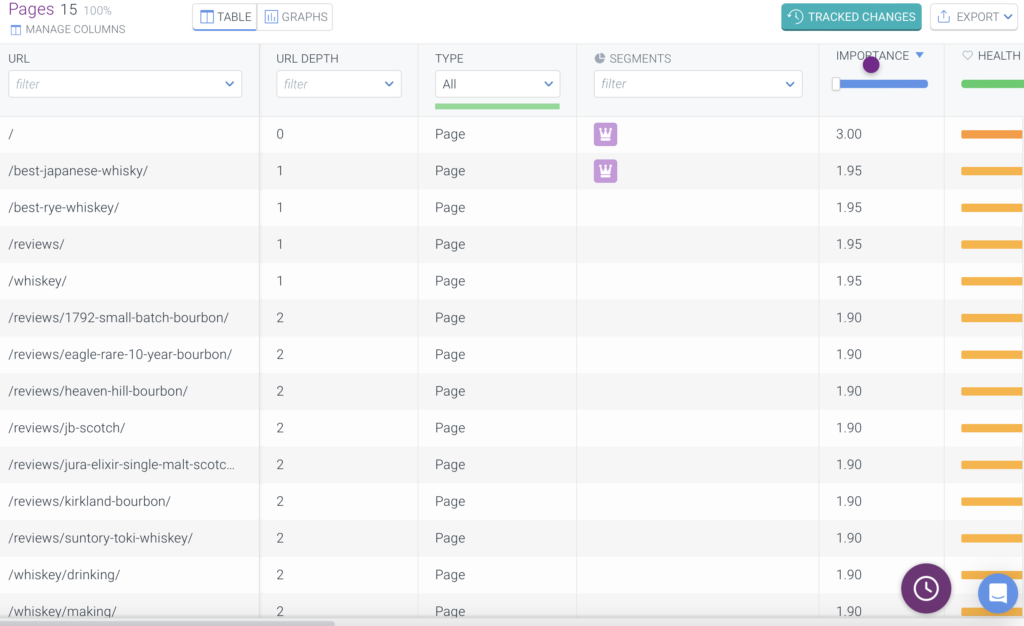Viewport: 1024px width, 626px height.
Task: Click the Manage Columns table icon
Action: (16, 29)
